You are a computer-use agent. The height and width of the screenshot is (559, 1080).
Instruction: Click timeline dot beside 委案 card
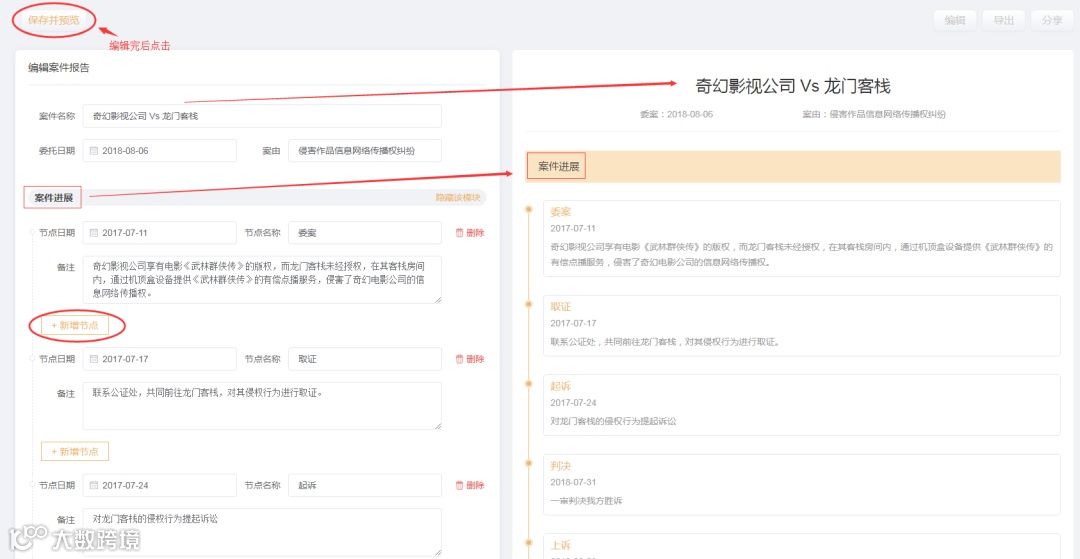528,209
